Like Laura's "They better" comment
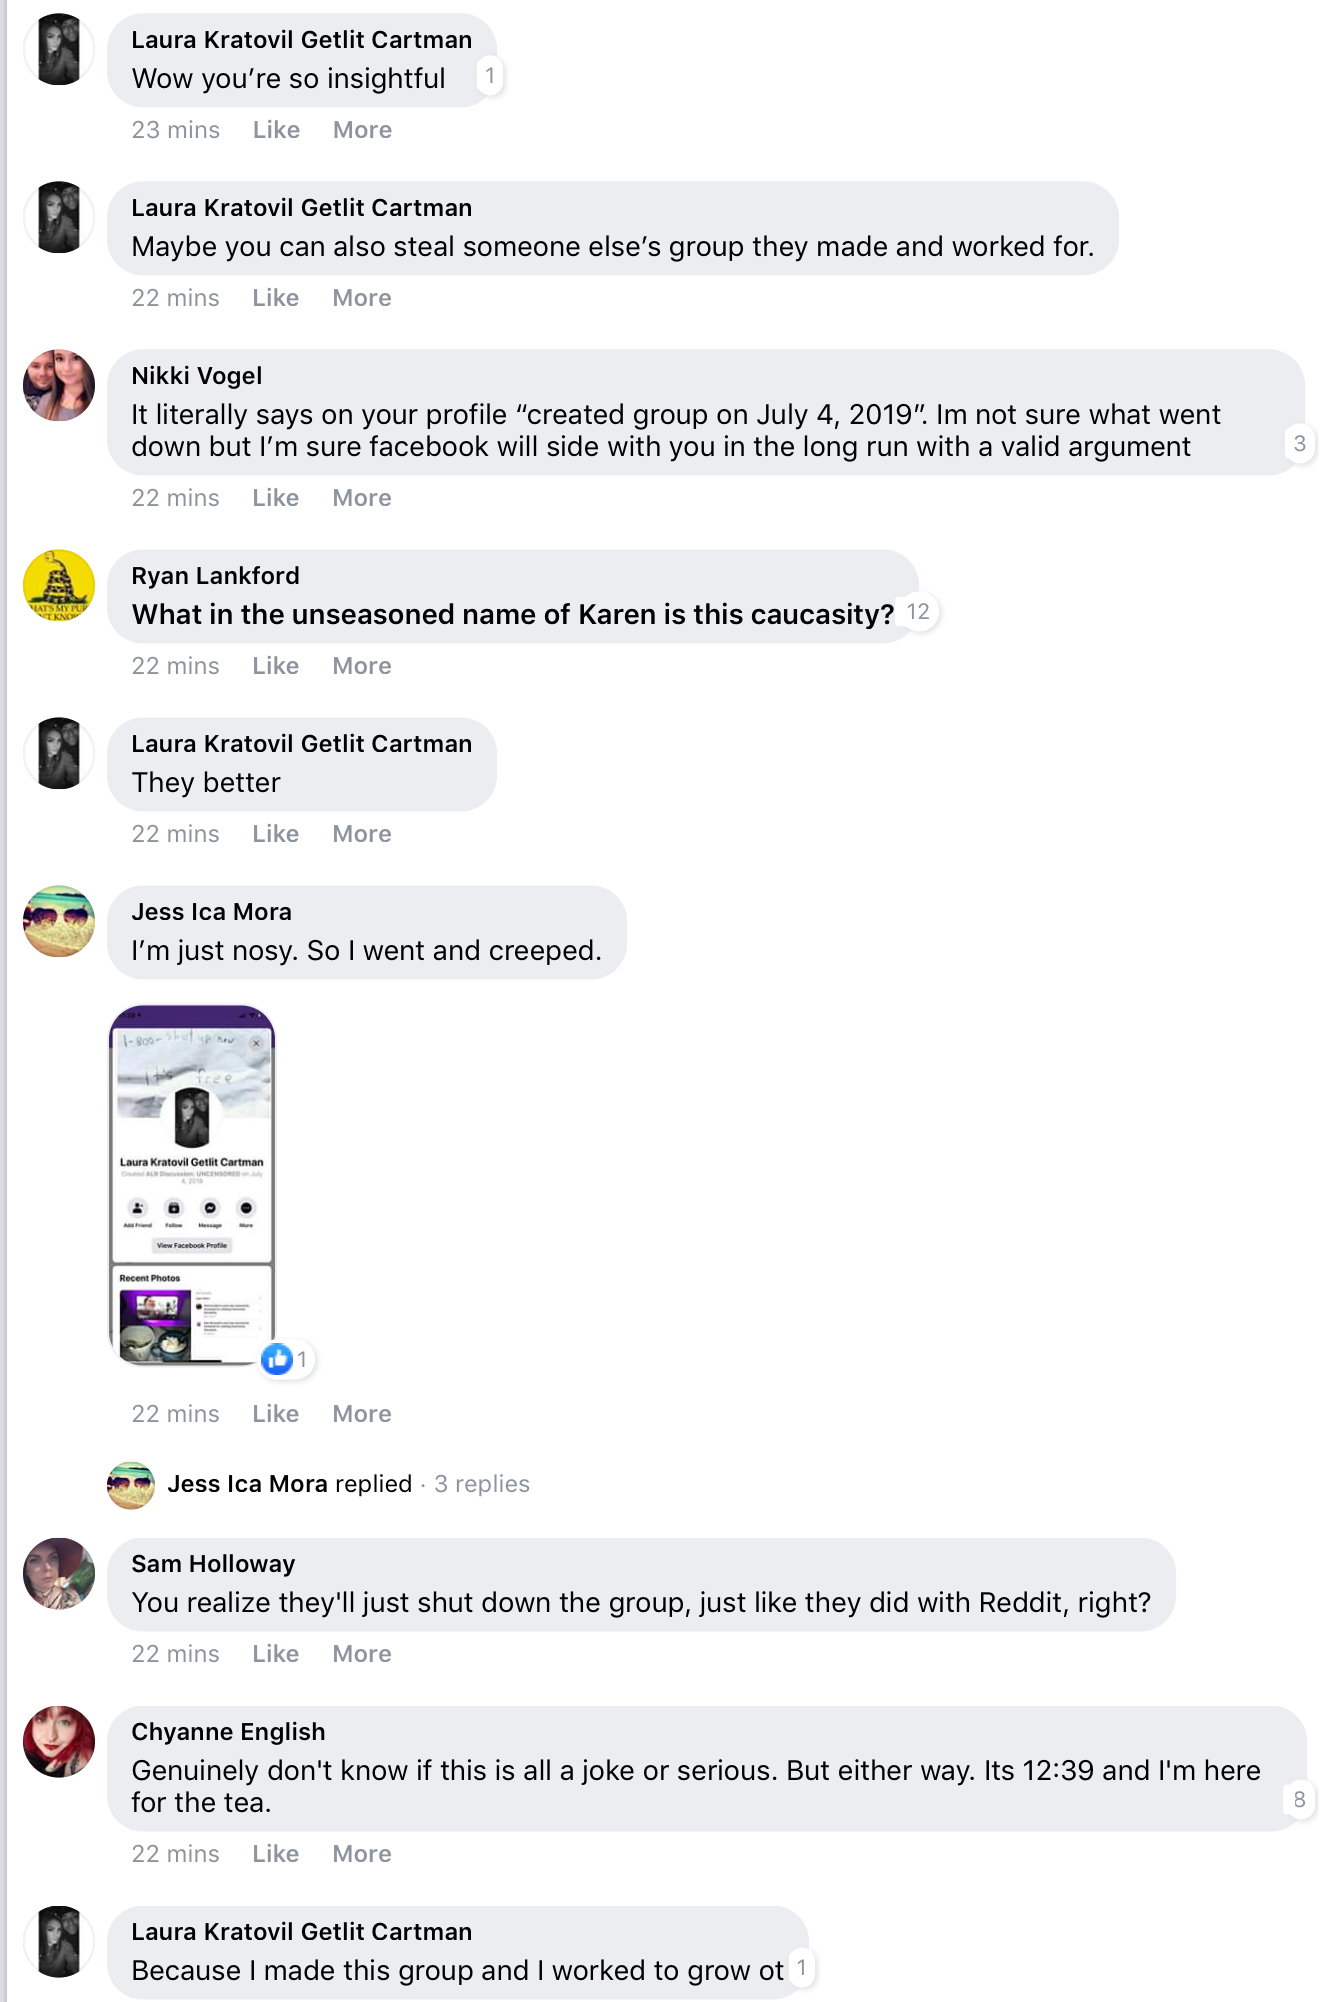The height and width of the screenshot is (2002, 1326). pyautogui.click(x=276, y=834)
